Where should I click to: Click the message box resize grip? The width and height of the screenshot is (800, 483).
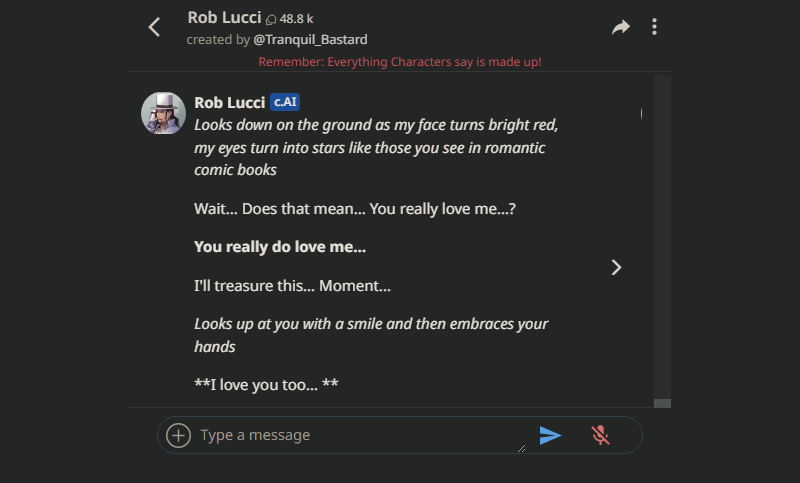(x=521, y=449)
